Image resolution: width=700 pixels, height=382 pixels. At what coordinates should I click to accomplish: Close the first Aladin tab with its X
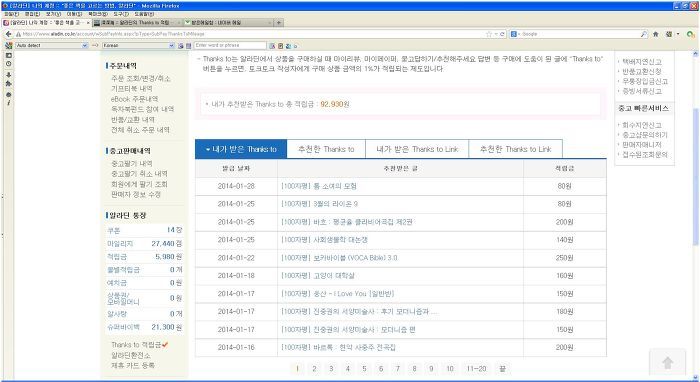pyautogui.click(x=88, y=22)
